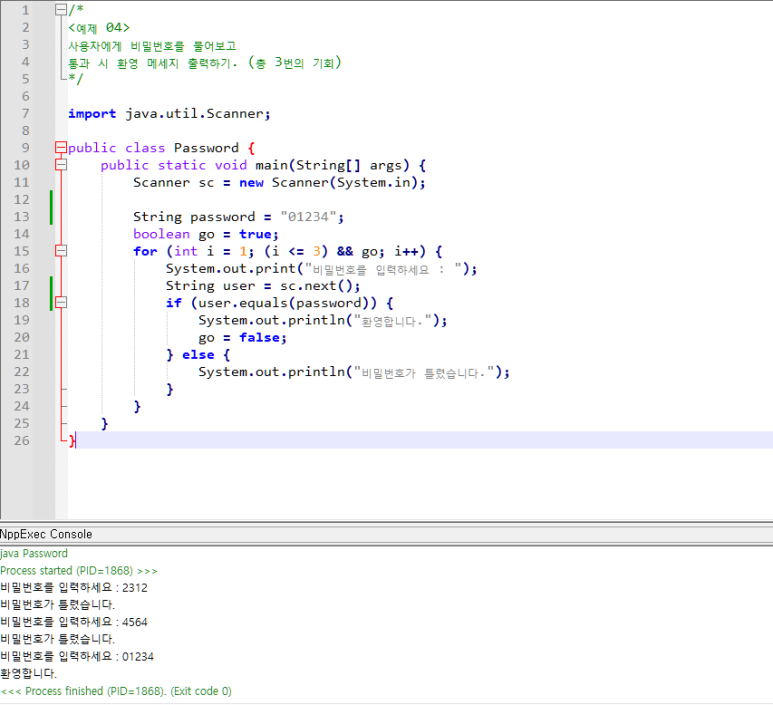The height and width of the screenshot is (705, 773).
Task: Click 'System.out.println' on line 22
Action: click(x=272, y=372)
